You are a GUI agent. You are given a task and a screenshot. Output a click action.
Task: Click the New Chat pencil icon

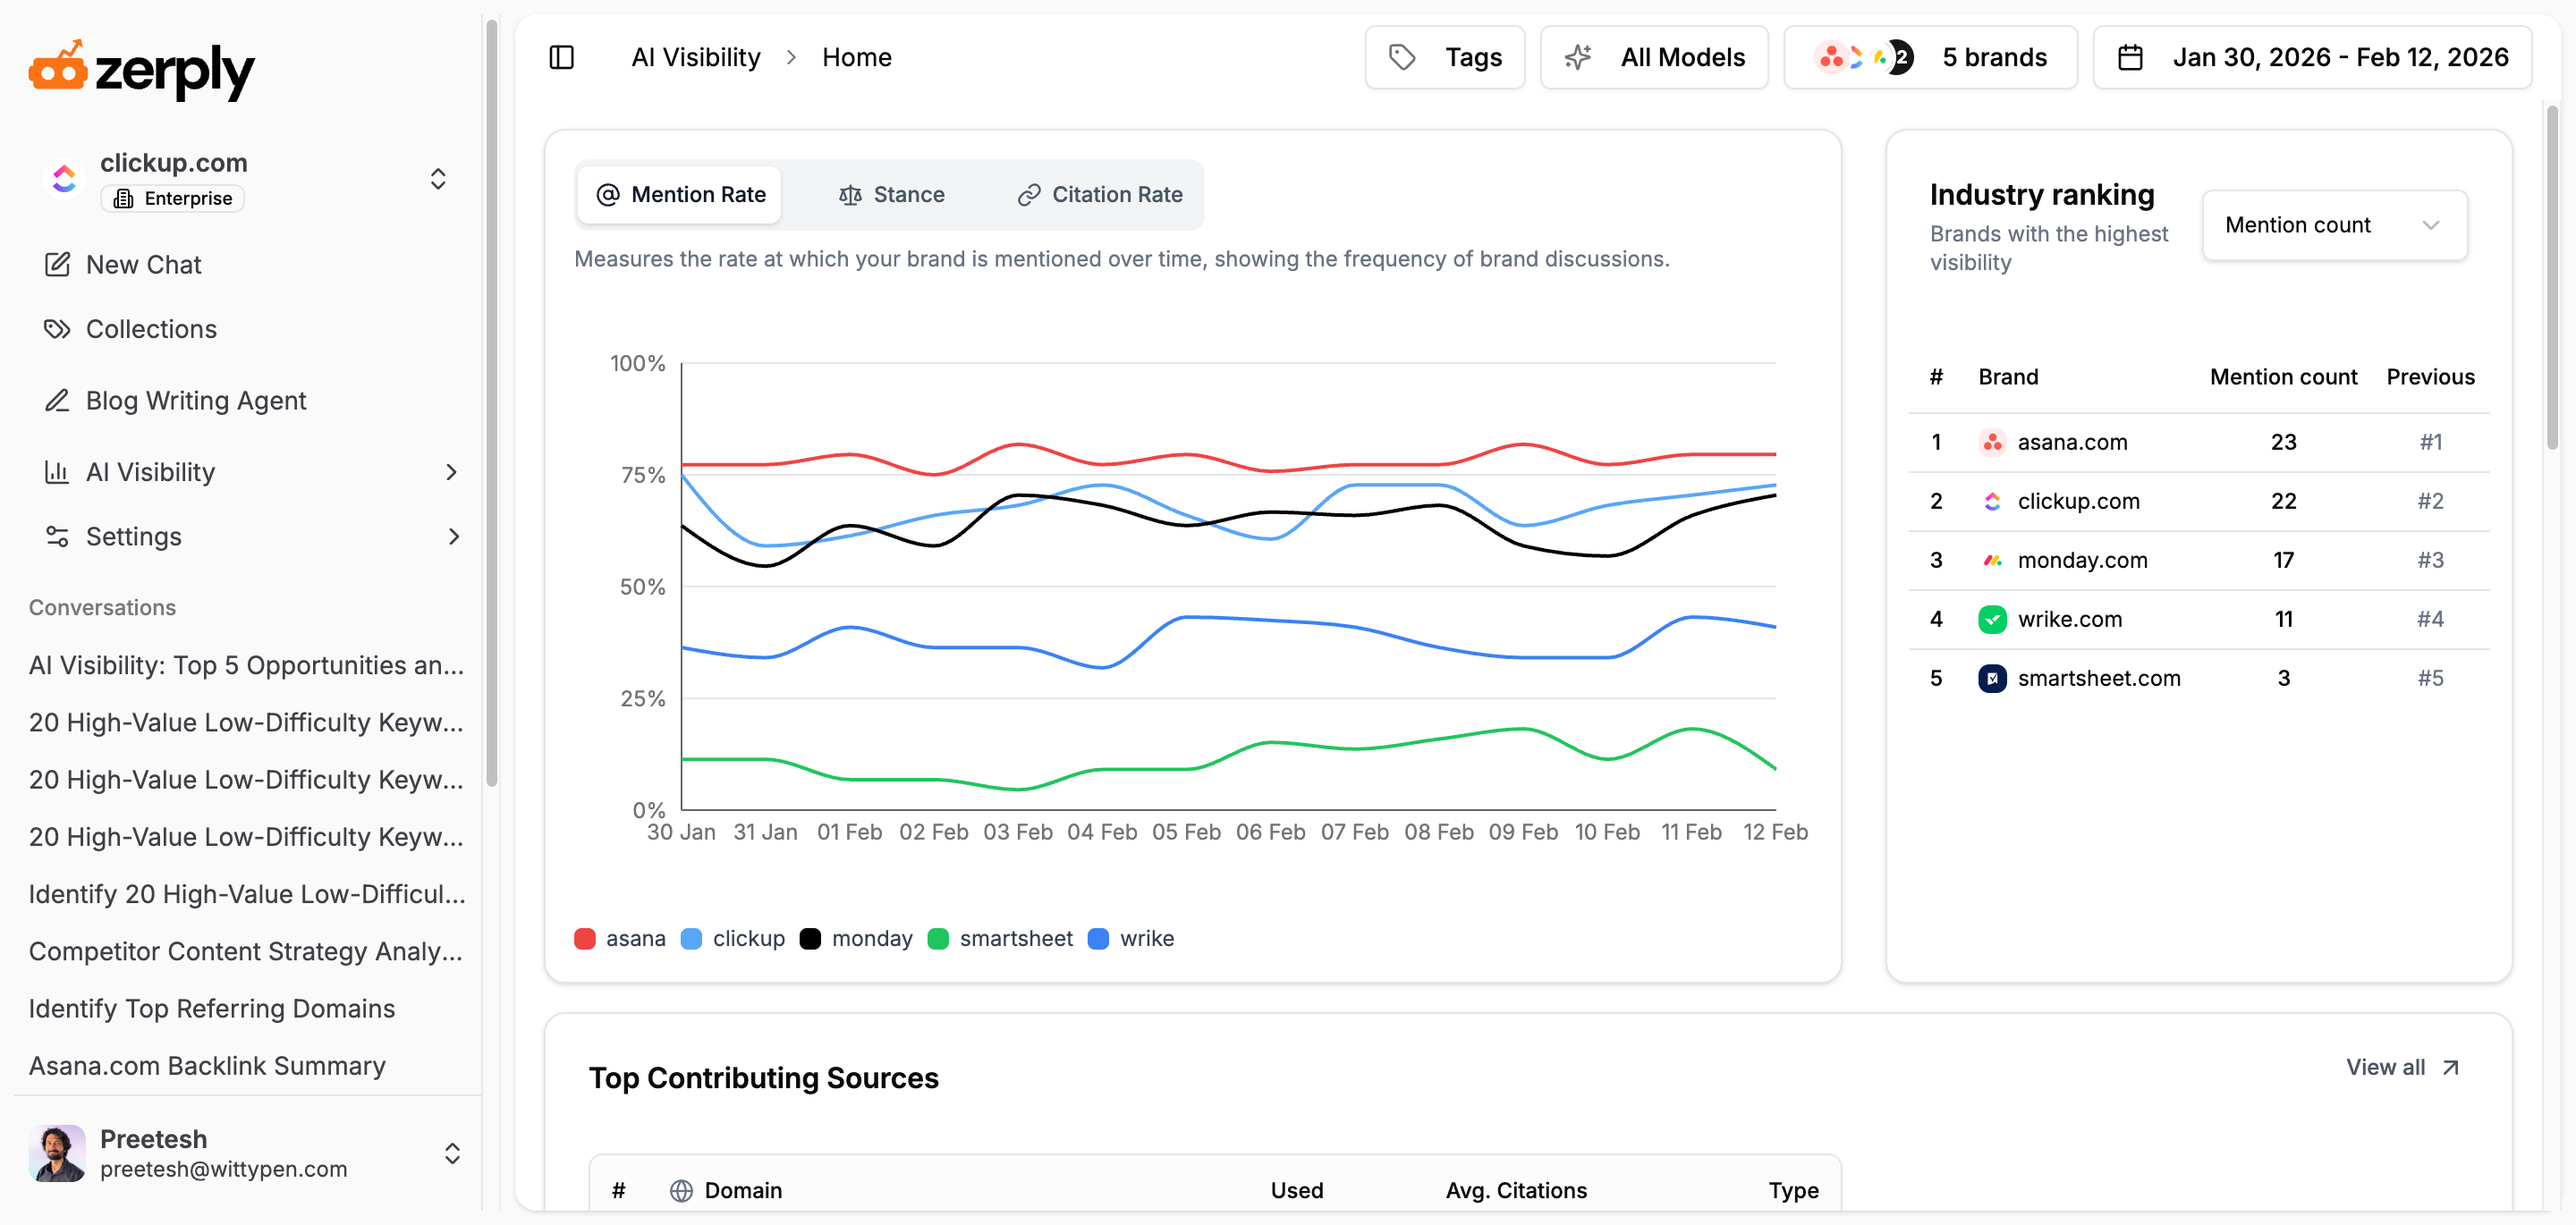click(x=57, y=264)
